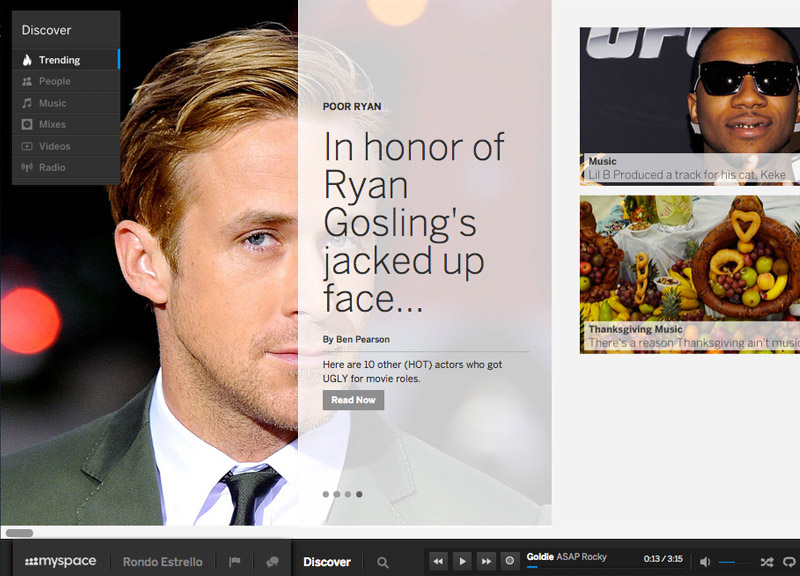This screenshot has width=800, height=576.
Task: Select the second carousel dot
Action: tap(337, 494)
